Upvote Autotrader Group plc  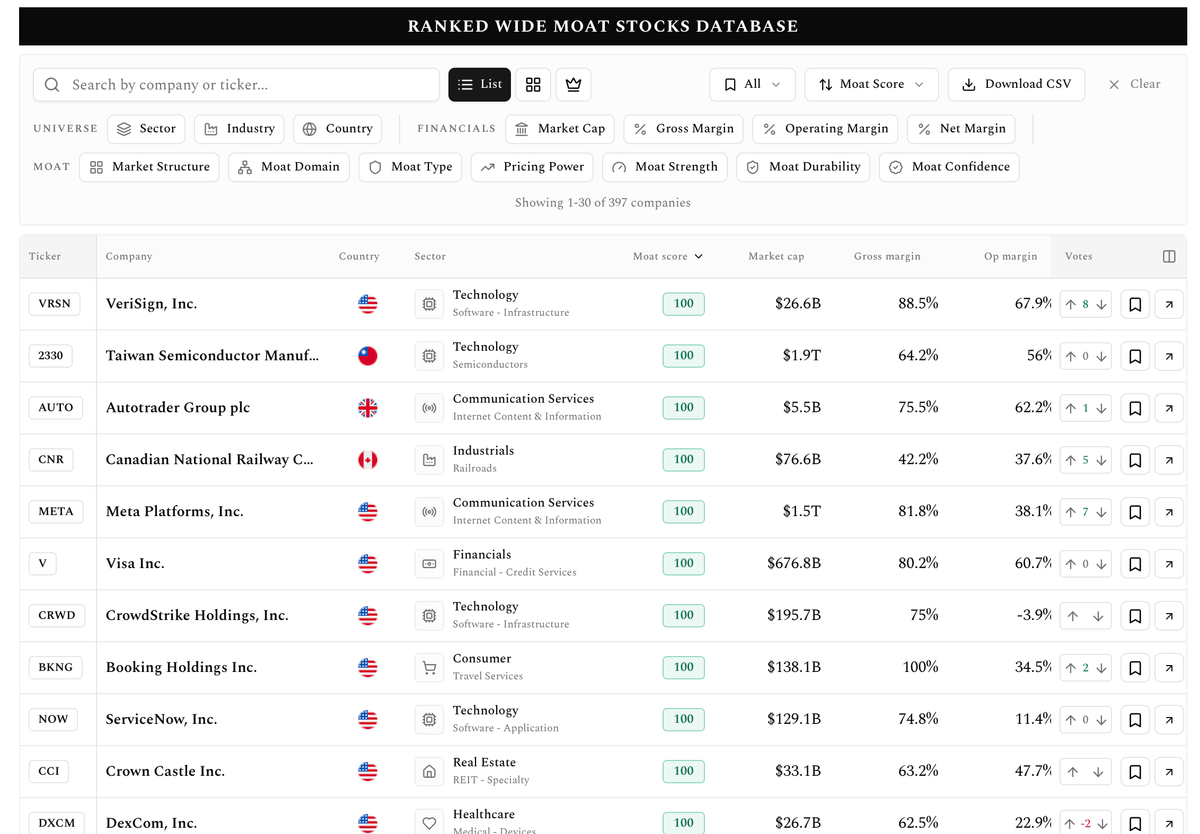click(1071, 408)
